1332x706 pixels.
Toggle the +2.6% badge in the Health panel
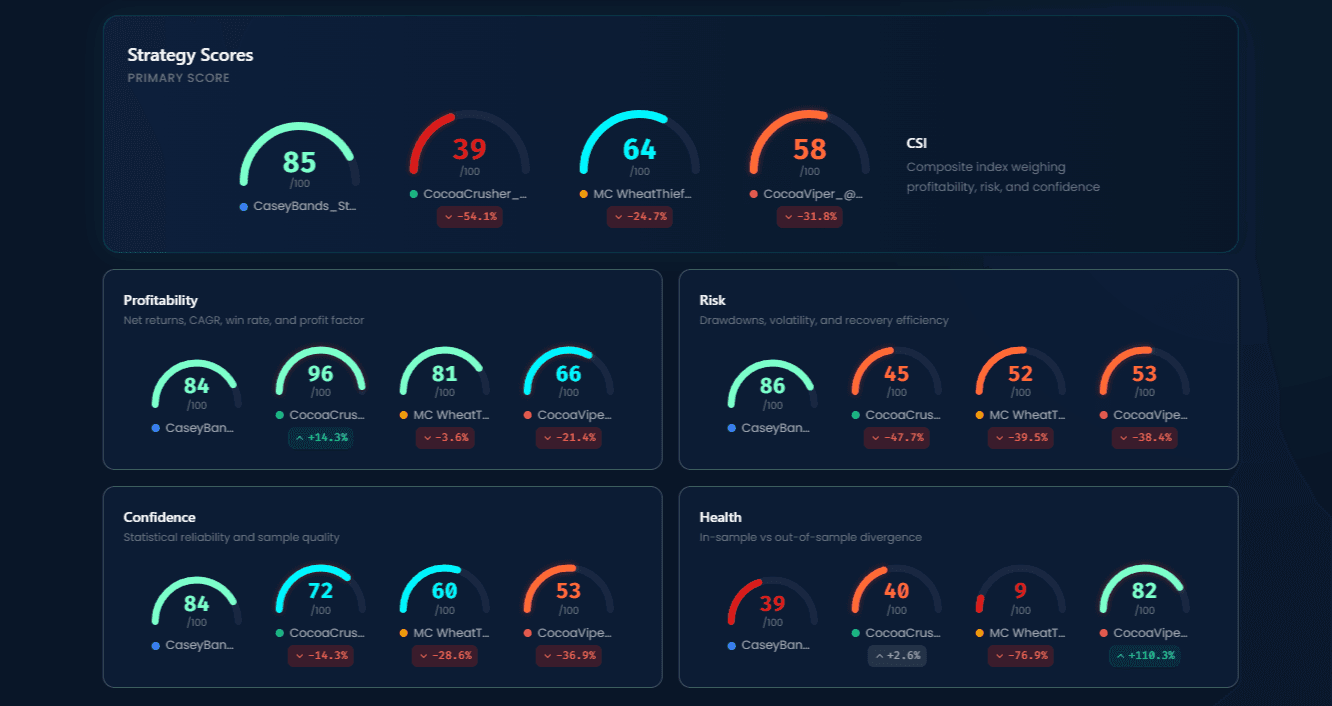[x=897, y=657]
